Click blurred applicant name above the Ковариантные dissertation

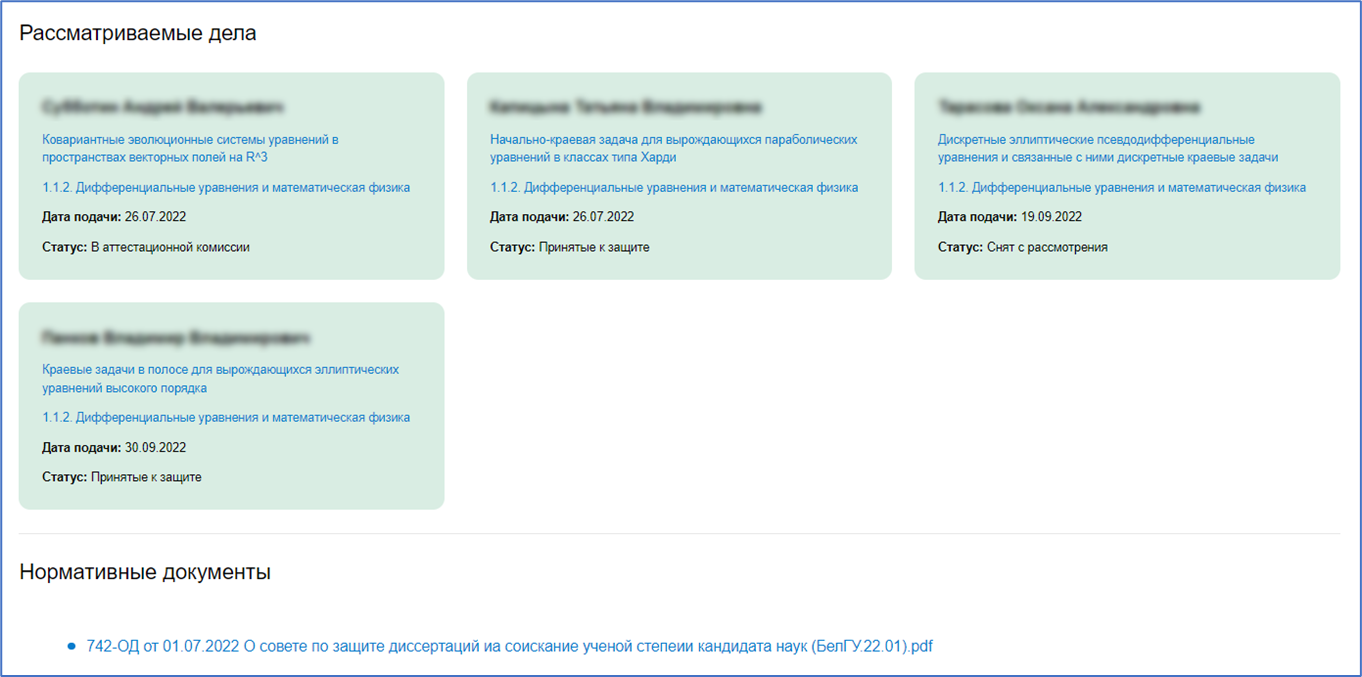point(163,106)
